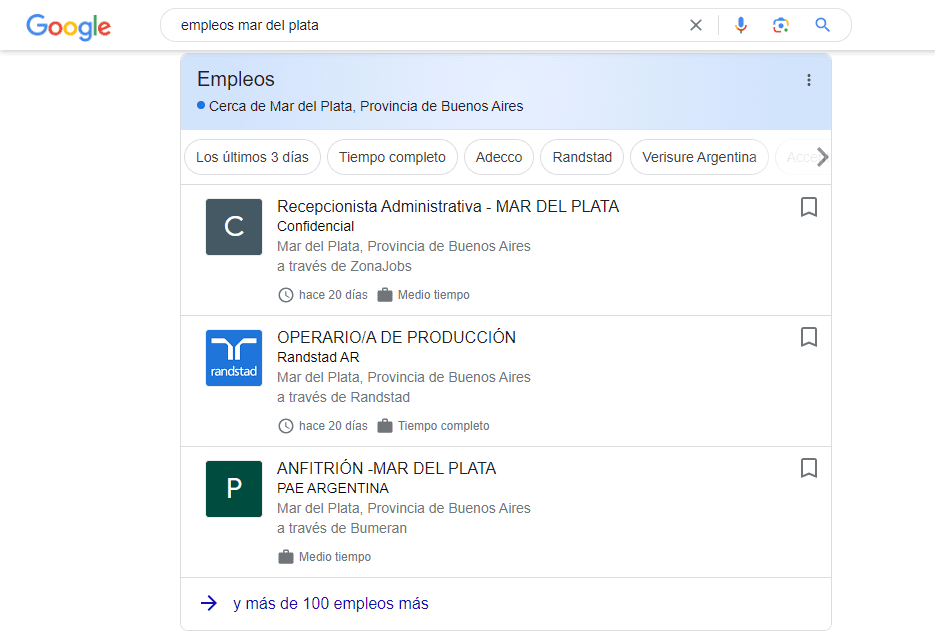The image size is (935, 633).
Task: Open the Confidencial 'C' company logo
Action: click(234, 227)
